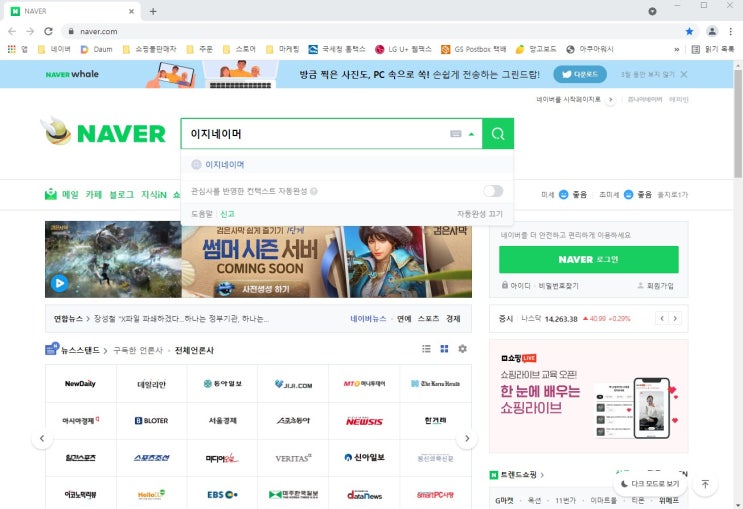The height and width of the screenshot is (509, 743).
Task: Open the 지식iN menu item
Action: click(x=154, y=194)
